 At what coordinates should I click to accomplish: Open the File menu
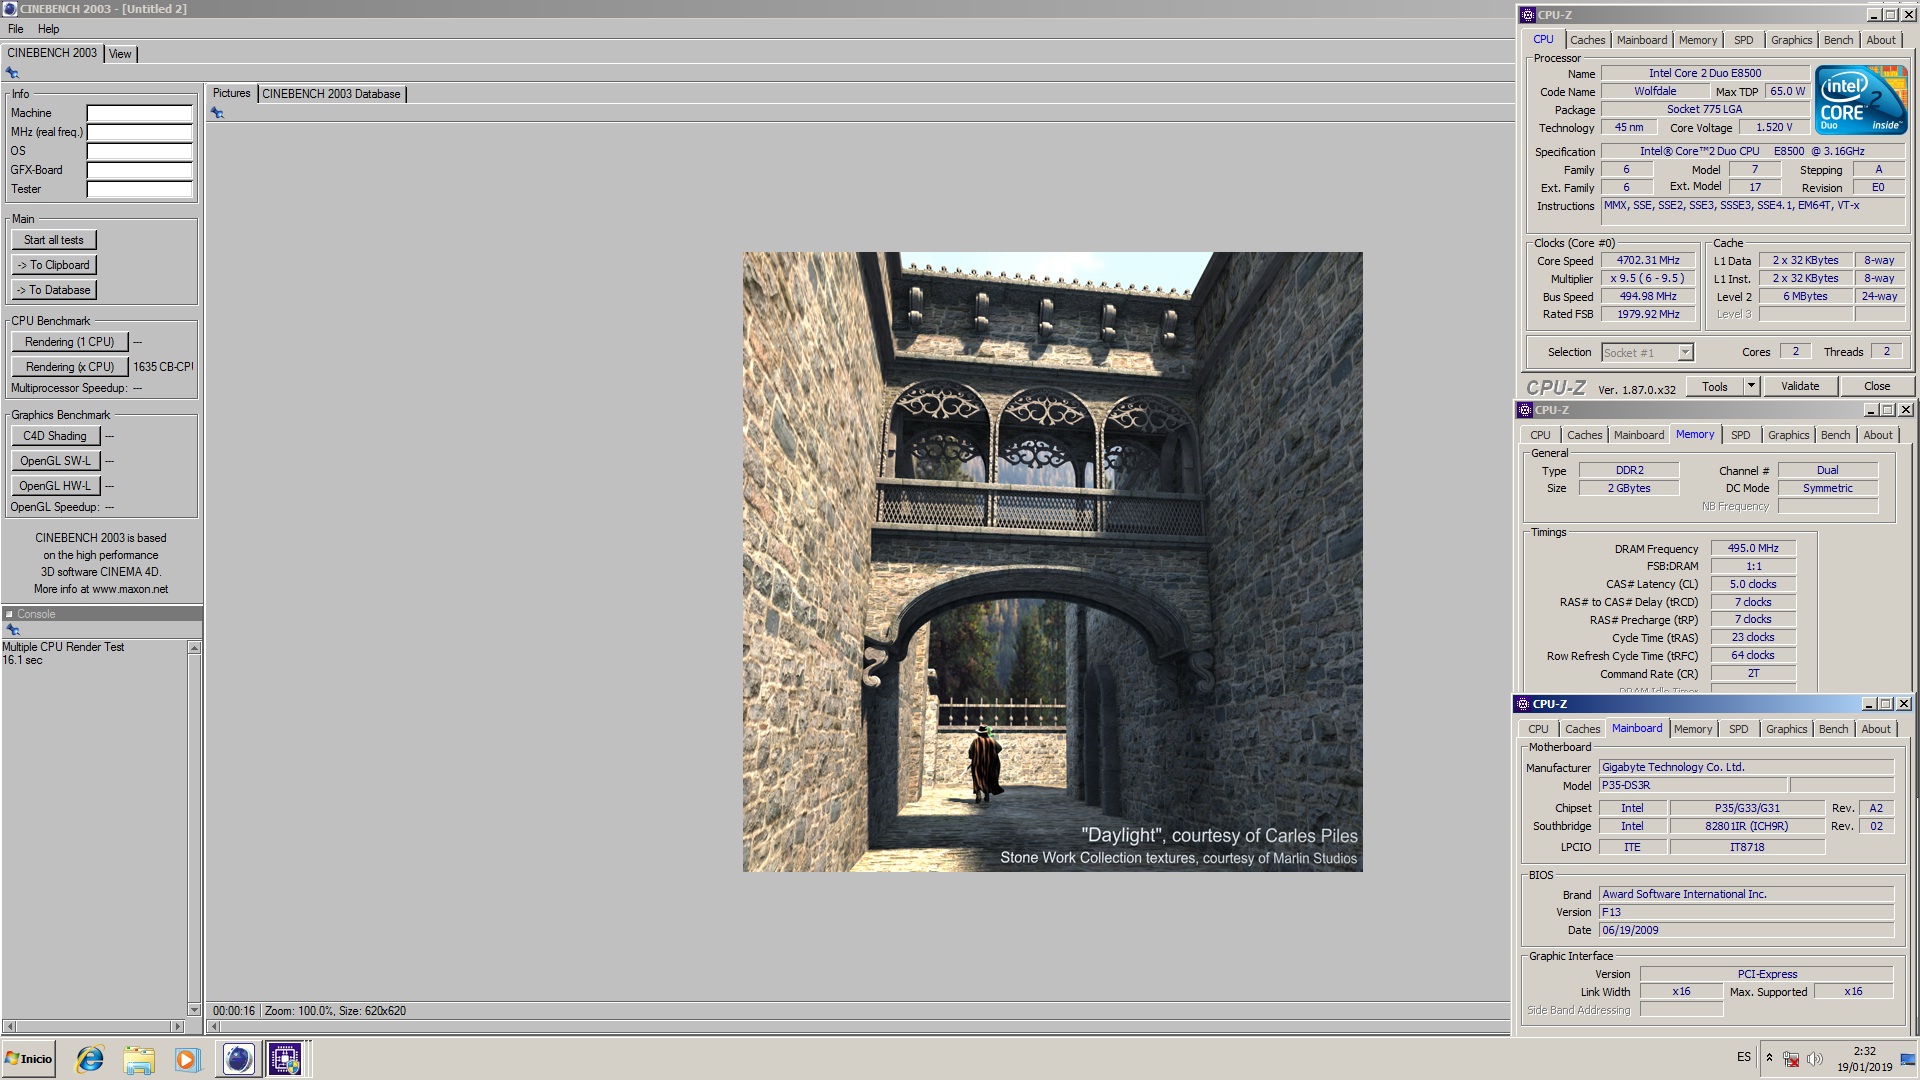pos(16,29)
